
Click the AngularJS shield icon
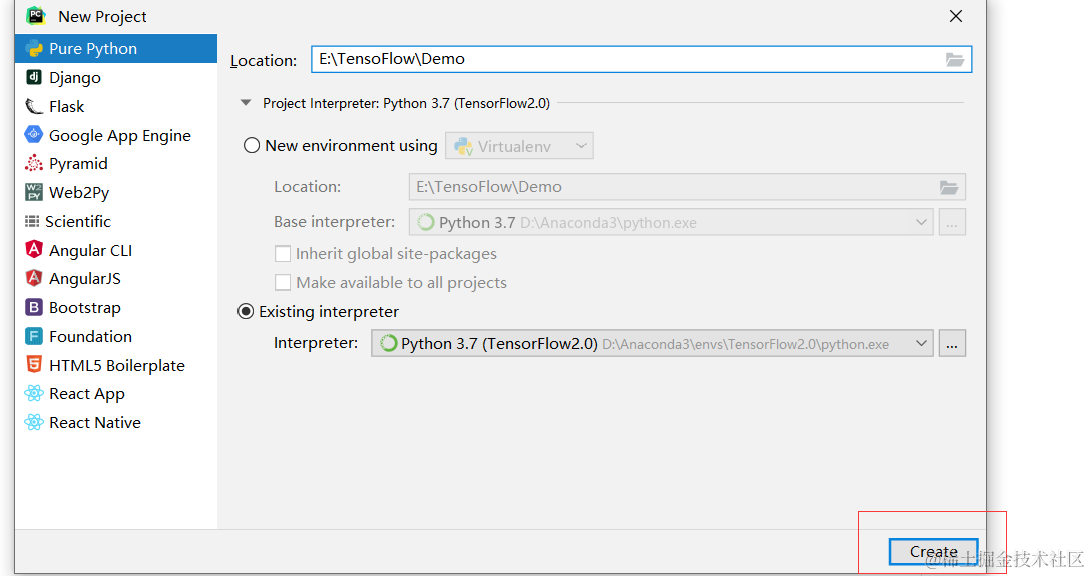click(33, 278)
